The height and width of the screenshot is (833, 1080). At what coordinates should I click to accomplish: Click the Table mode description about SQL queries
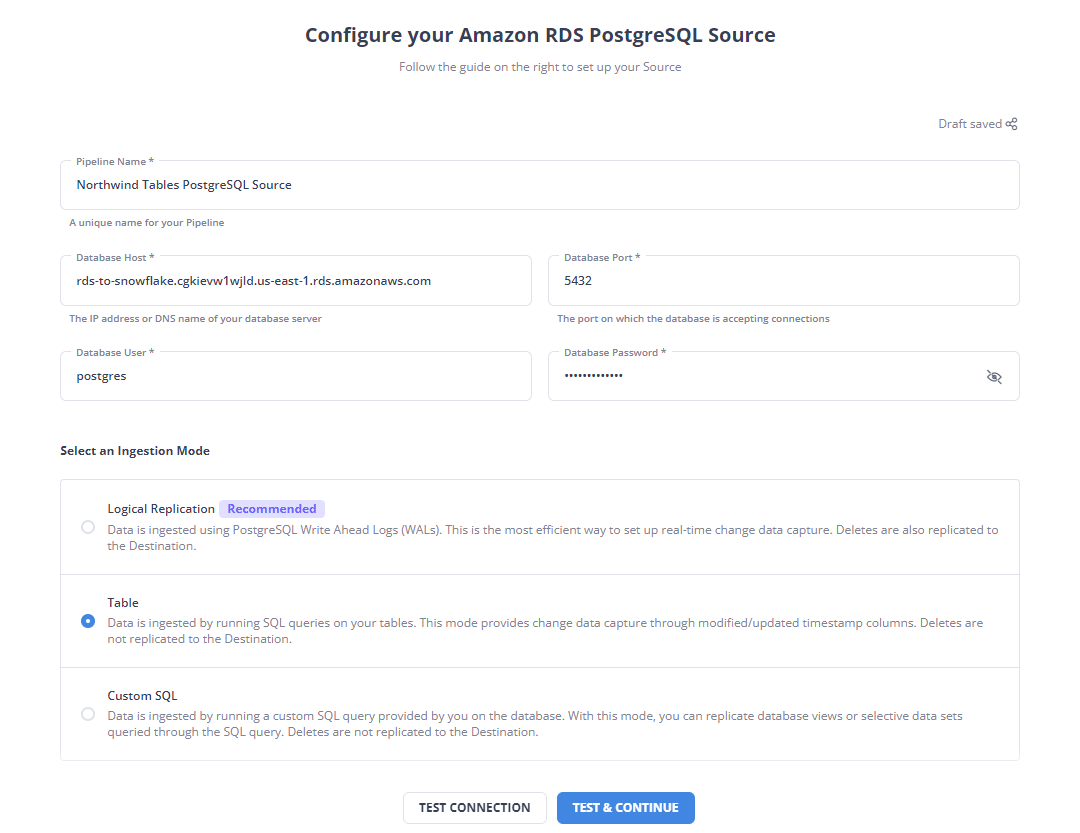coord(546,631)
